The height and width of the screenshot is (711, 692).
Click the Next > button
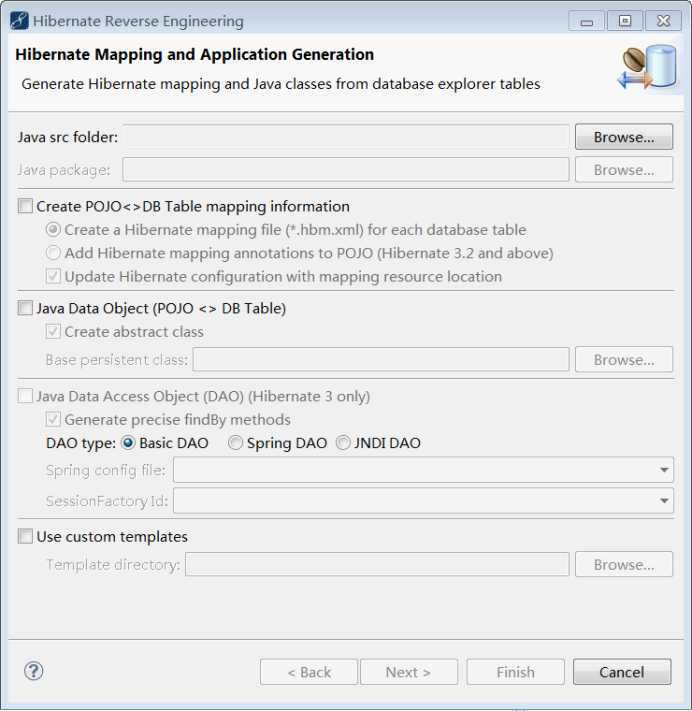409,672
